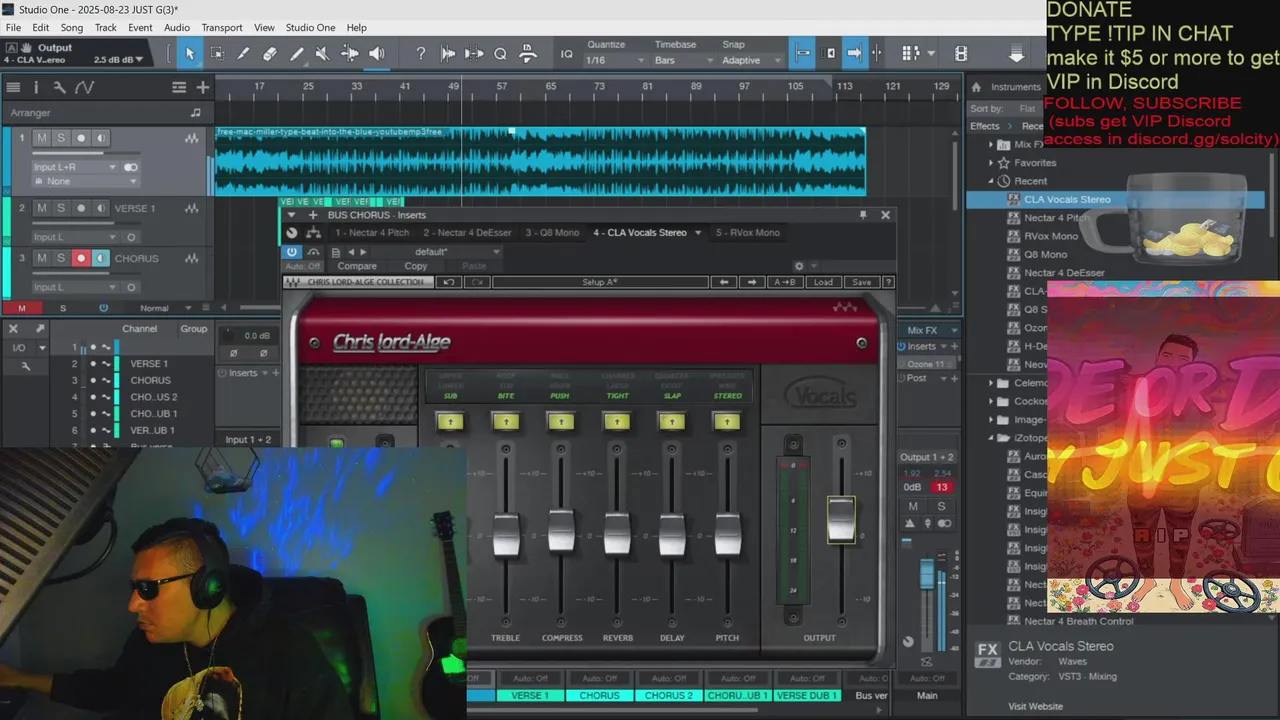Viewport: 1280px width, 720px height.
Task: Click the OUTPUT fader handle
Action: pos(841,518)
